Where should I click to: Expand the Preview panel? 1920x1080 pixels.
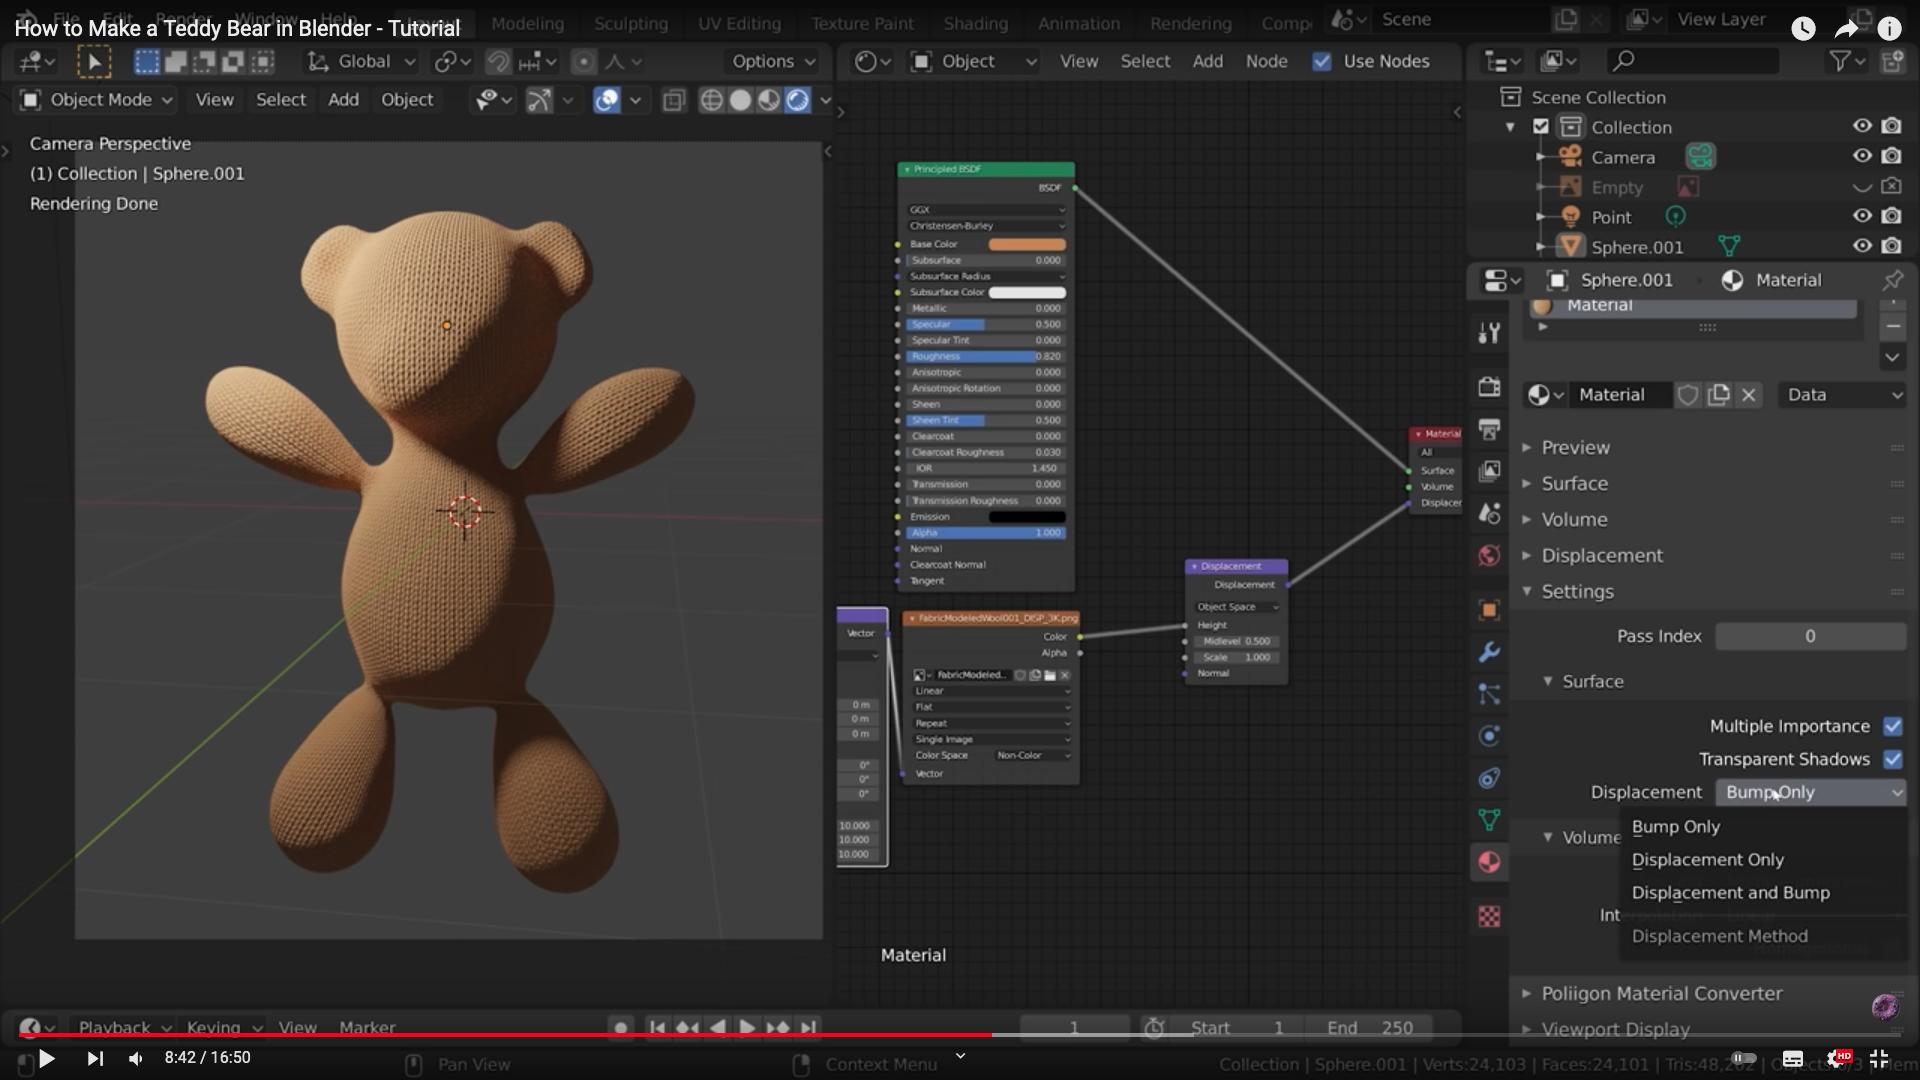pyautogui.click(x=1574, y=447)
